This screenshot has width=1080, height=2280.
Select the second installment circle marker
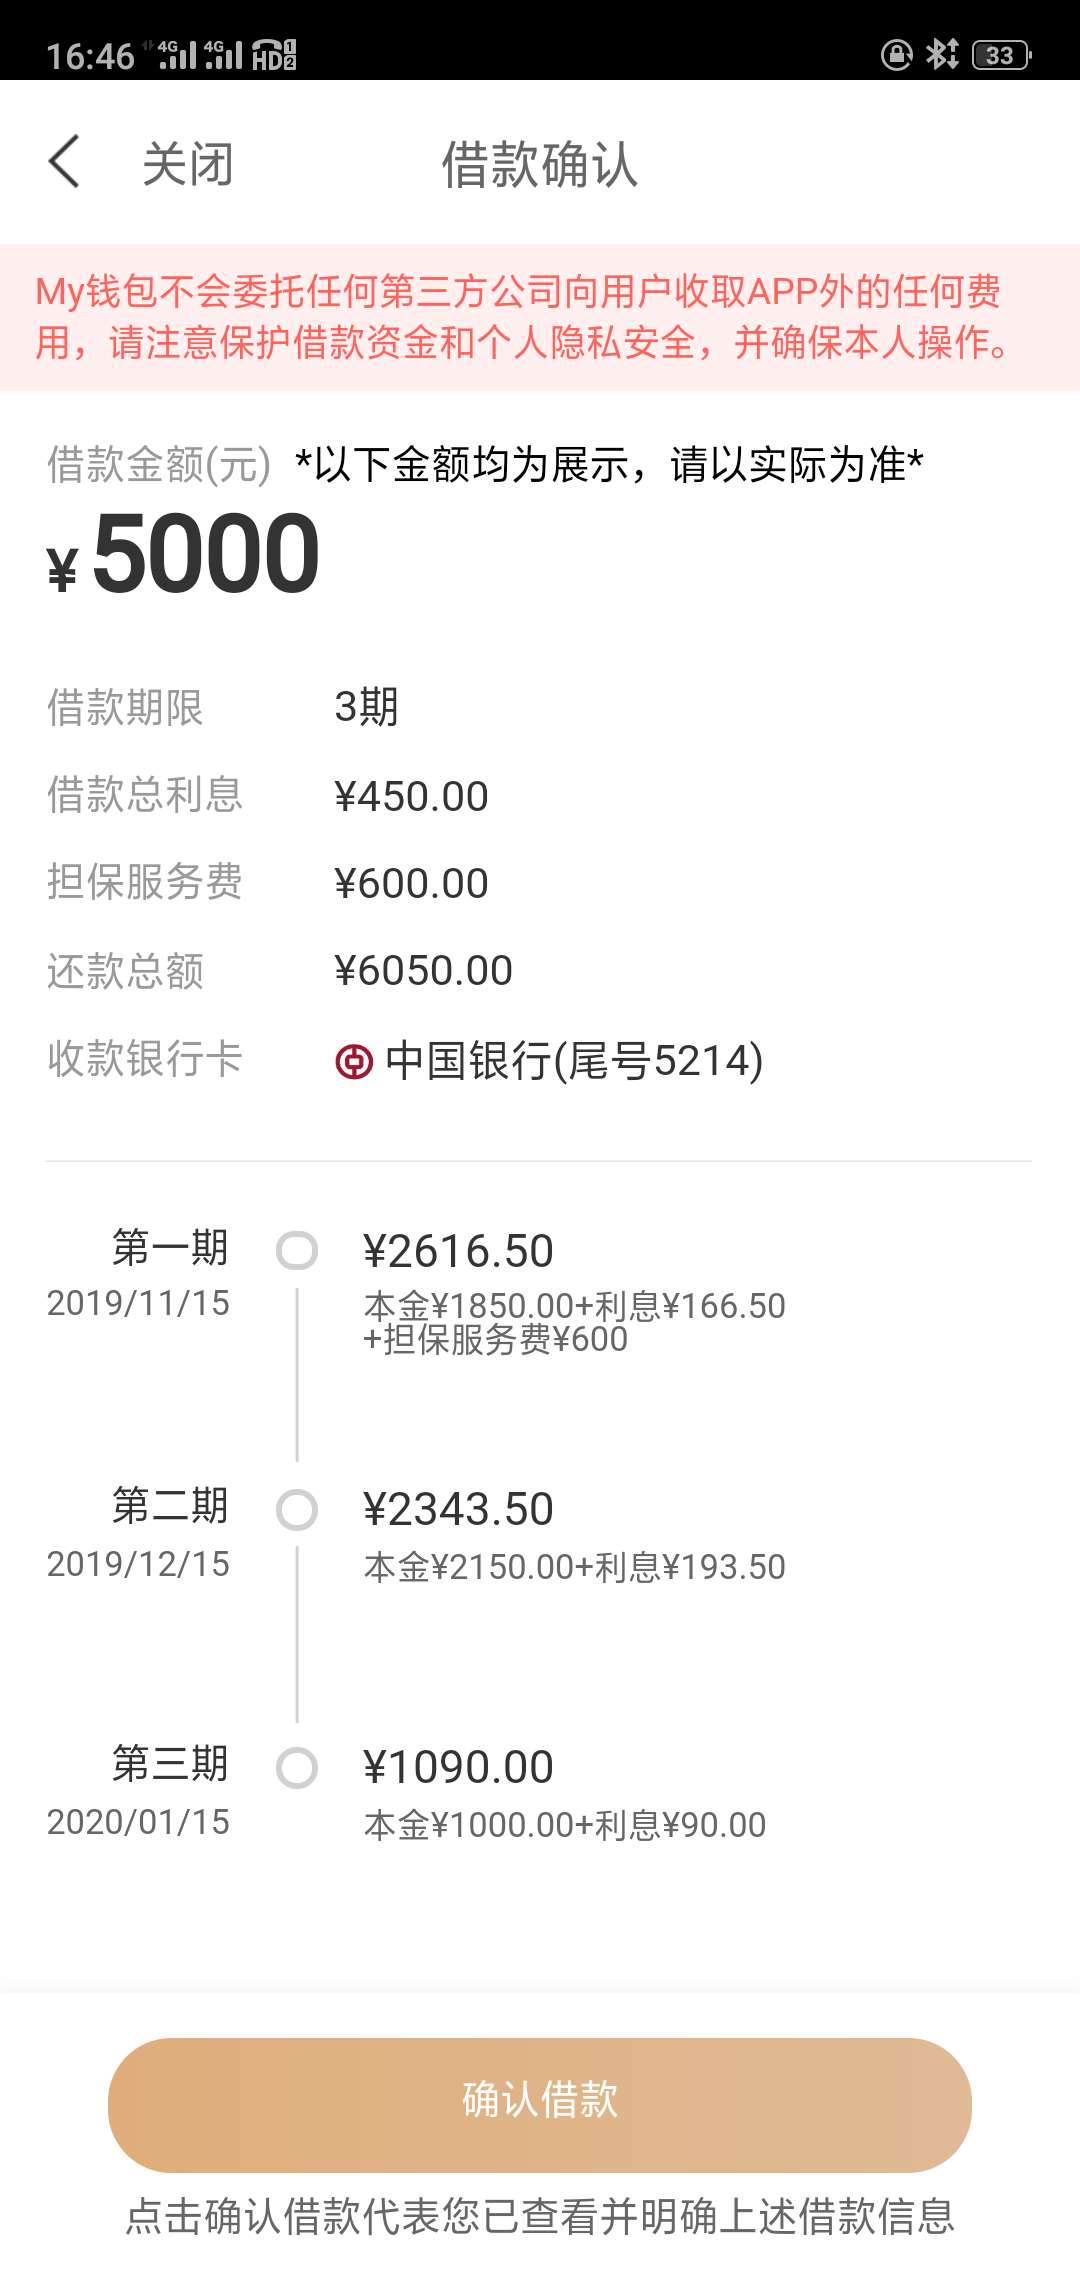point(297,1510)
